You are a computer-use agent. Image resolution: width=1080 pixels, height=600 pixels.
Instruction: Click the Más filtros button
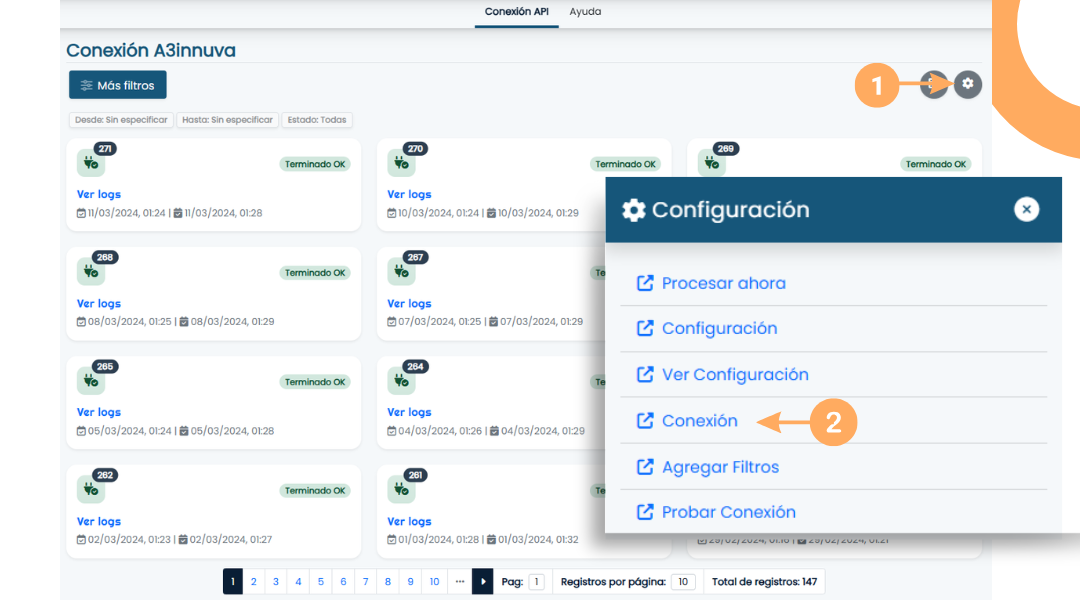pyautogui.click(x=118, y=85)
